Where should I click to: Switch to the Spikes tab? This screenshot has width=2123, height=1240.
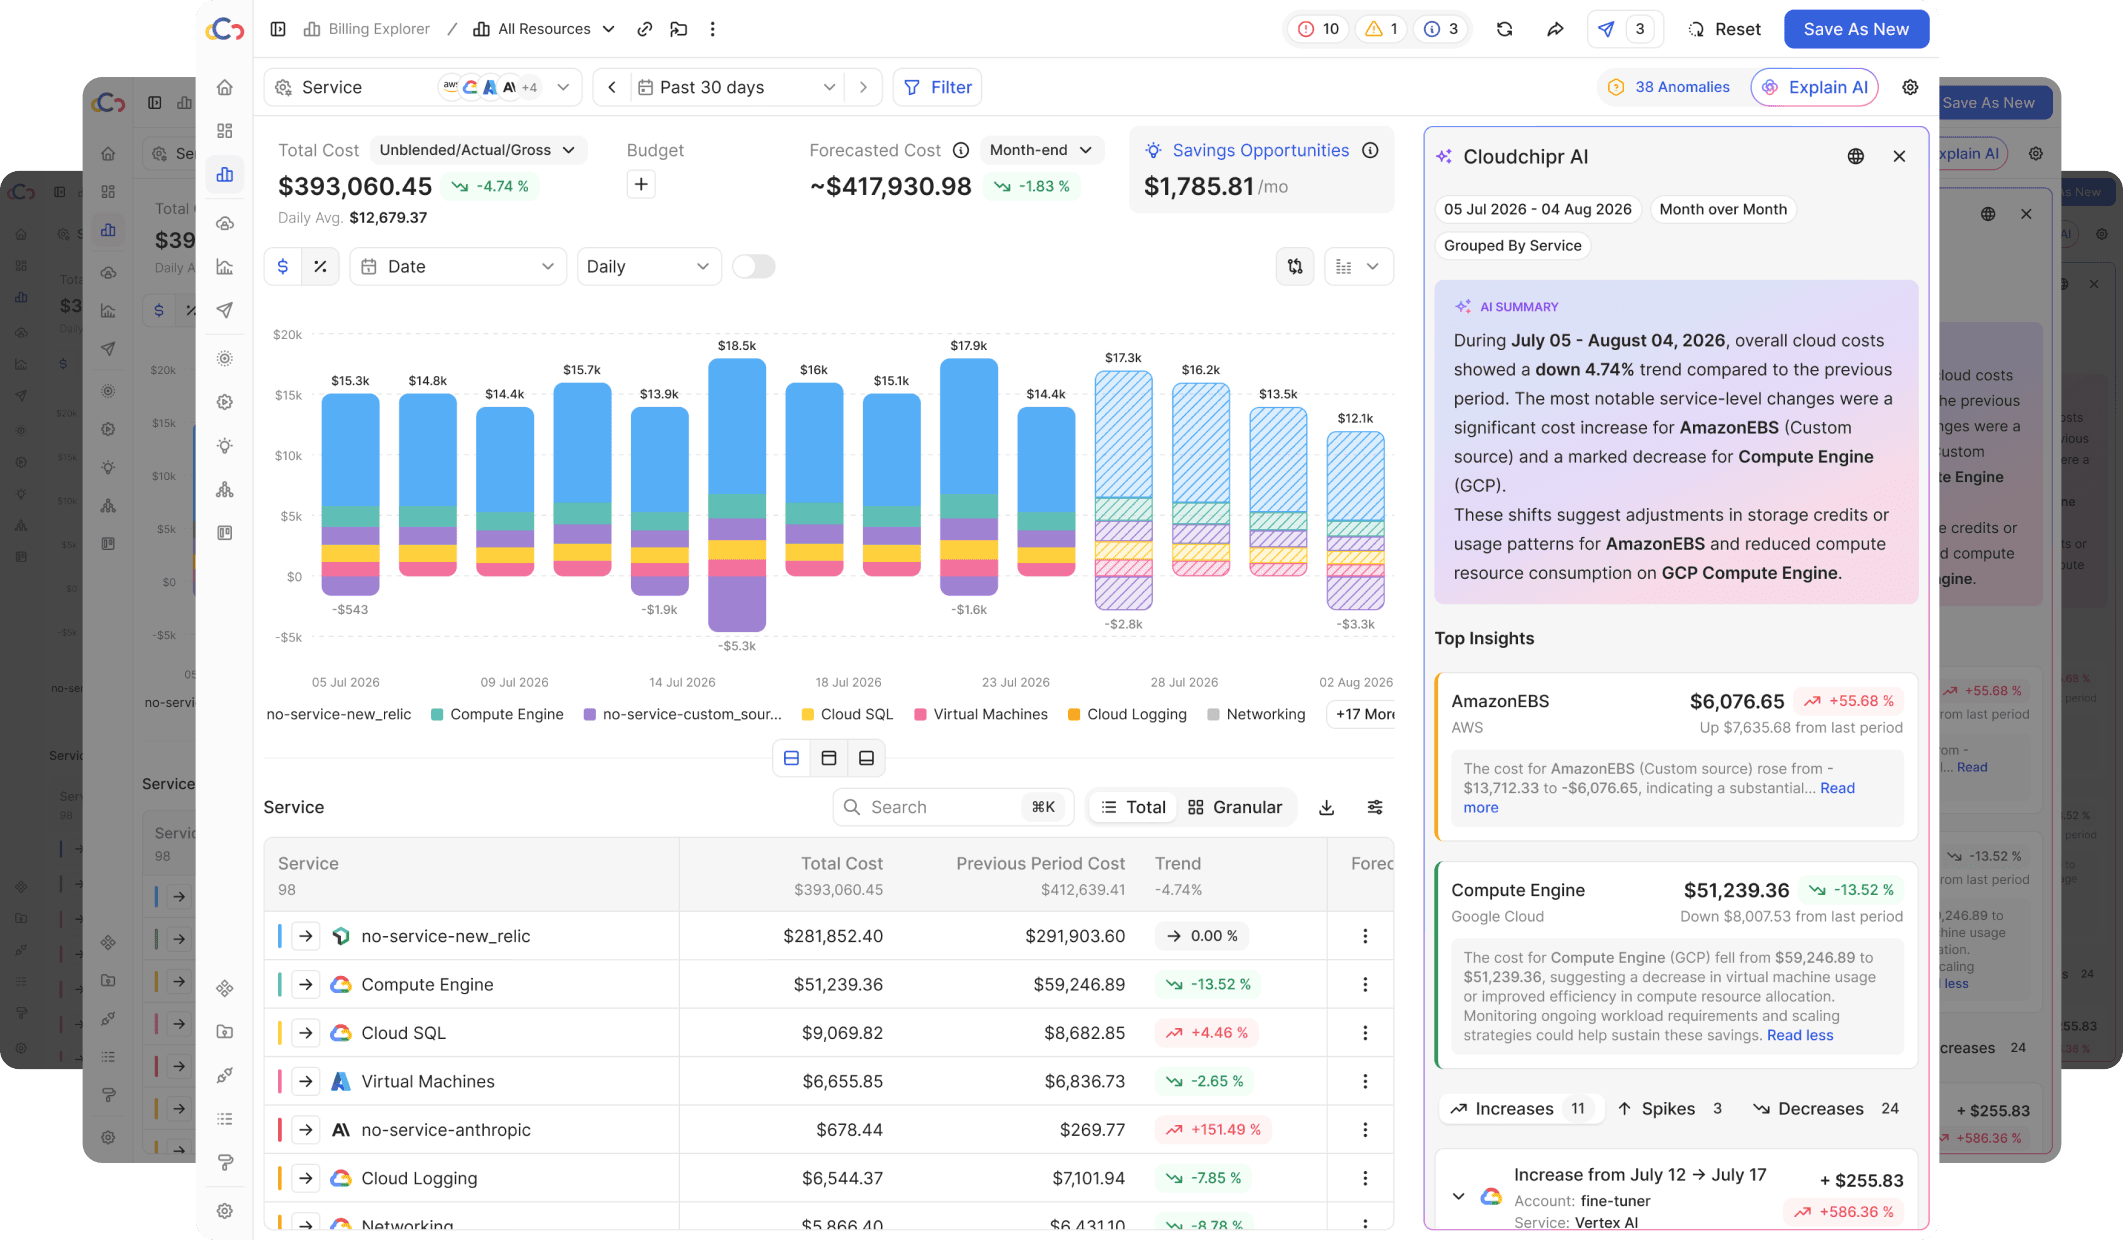coord(1670,1108)
